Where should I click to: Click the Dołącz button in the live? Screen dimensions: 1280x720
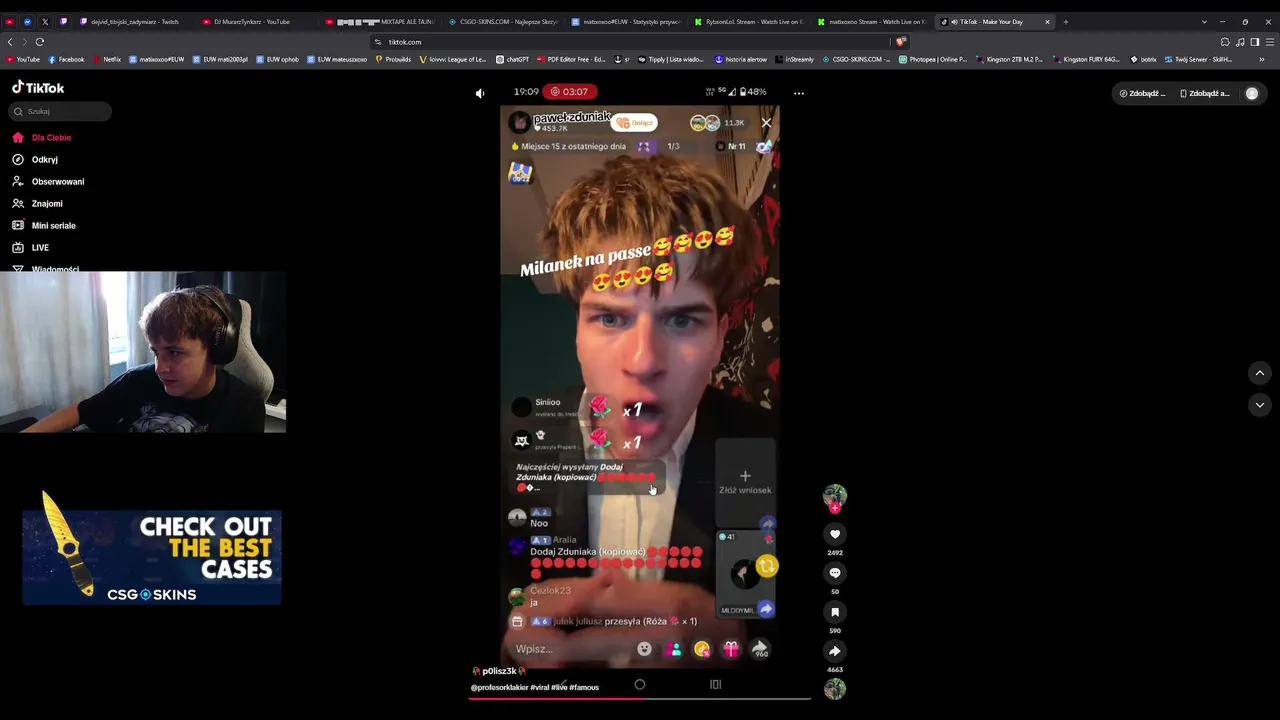tap(635, 123)
